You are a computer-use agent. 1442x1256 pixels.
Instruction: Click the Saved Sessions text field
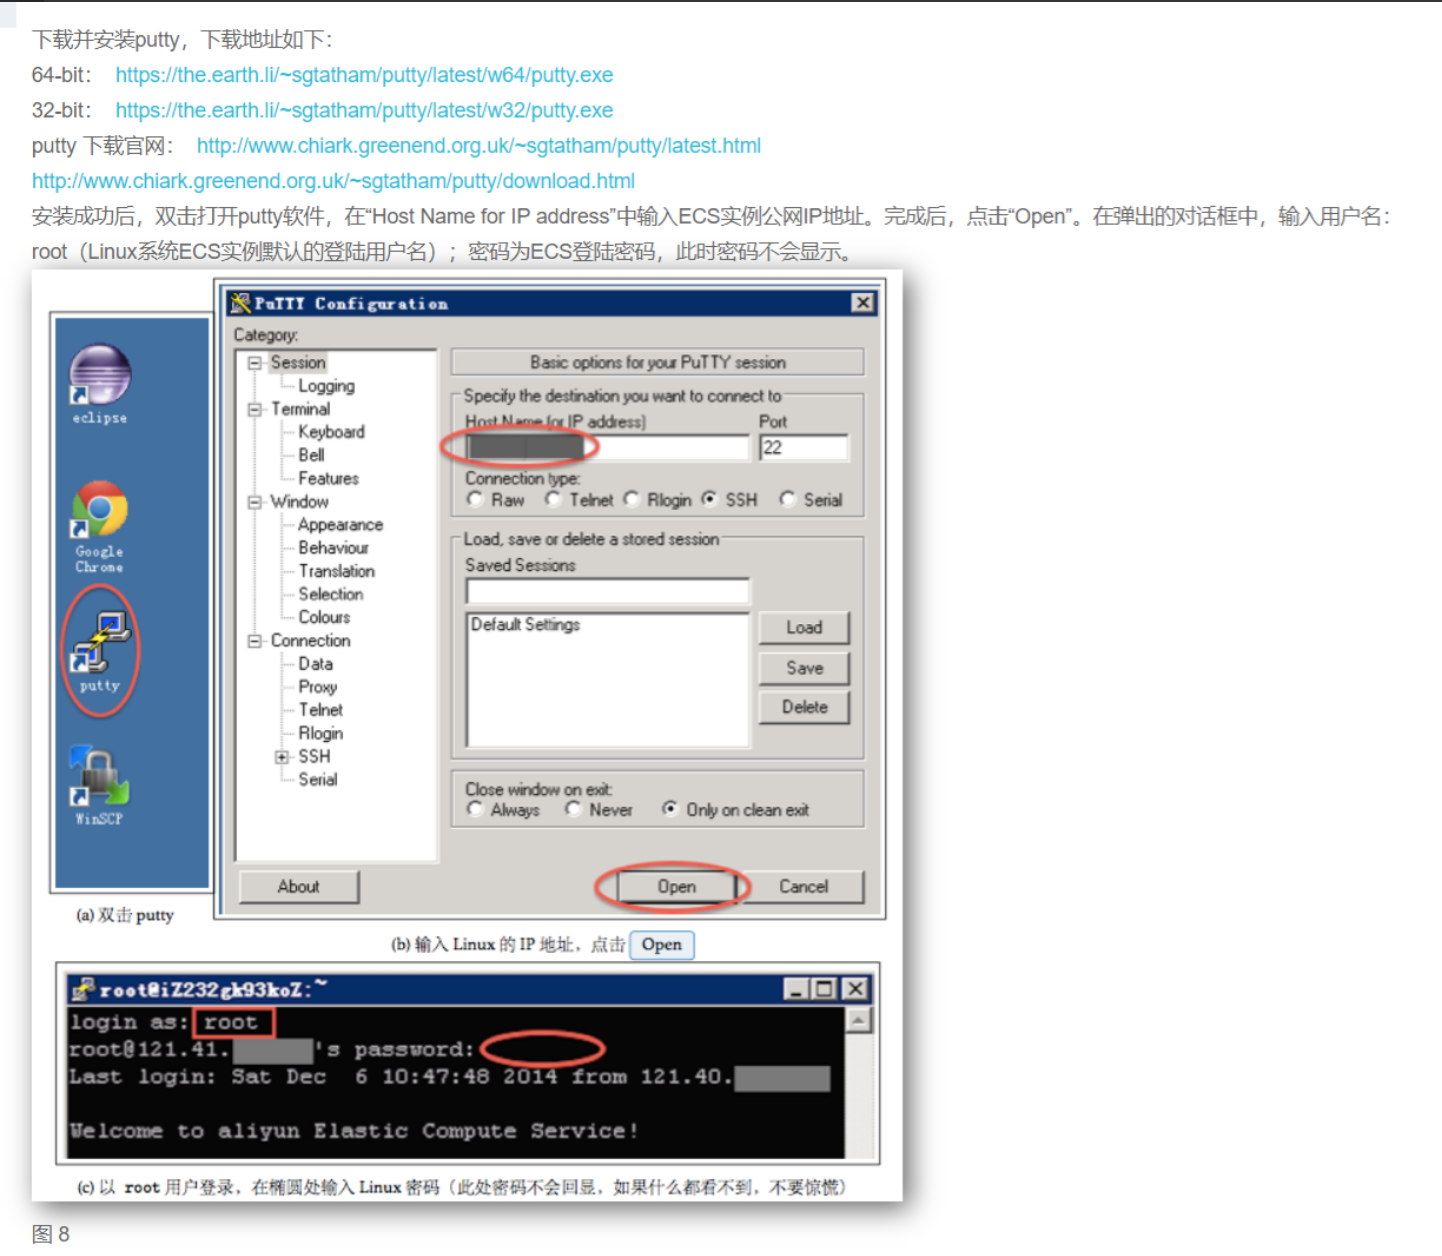(607, 591)
